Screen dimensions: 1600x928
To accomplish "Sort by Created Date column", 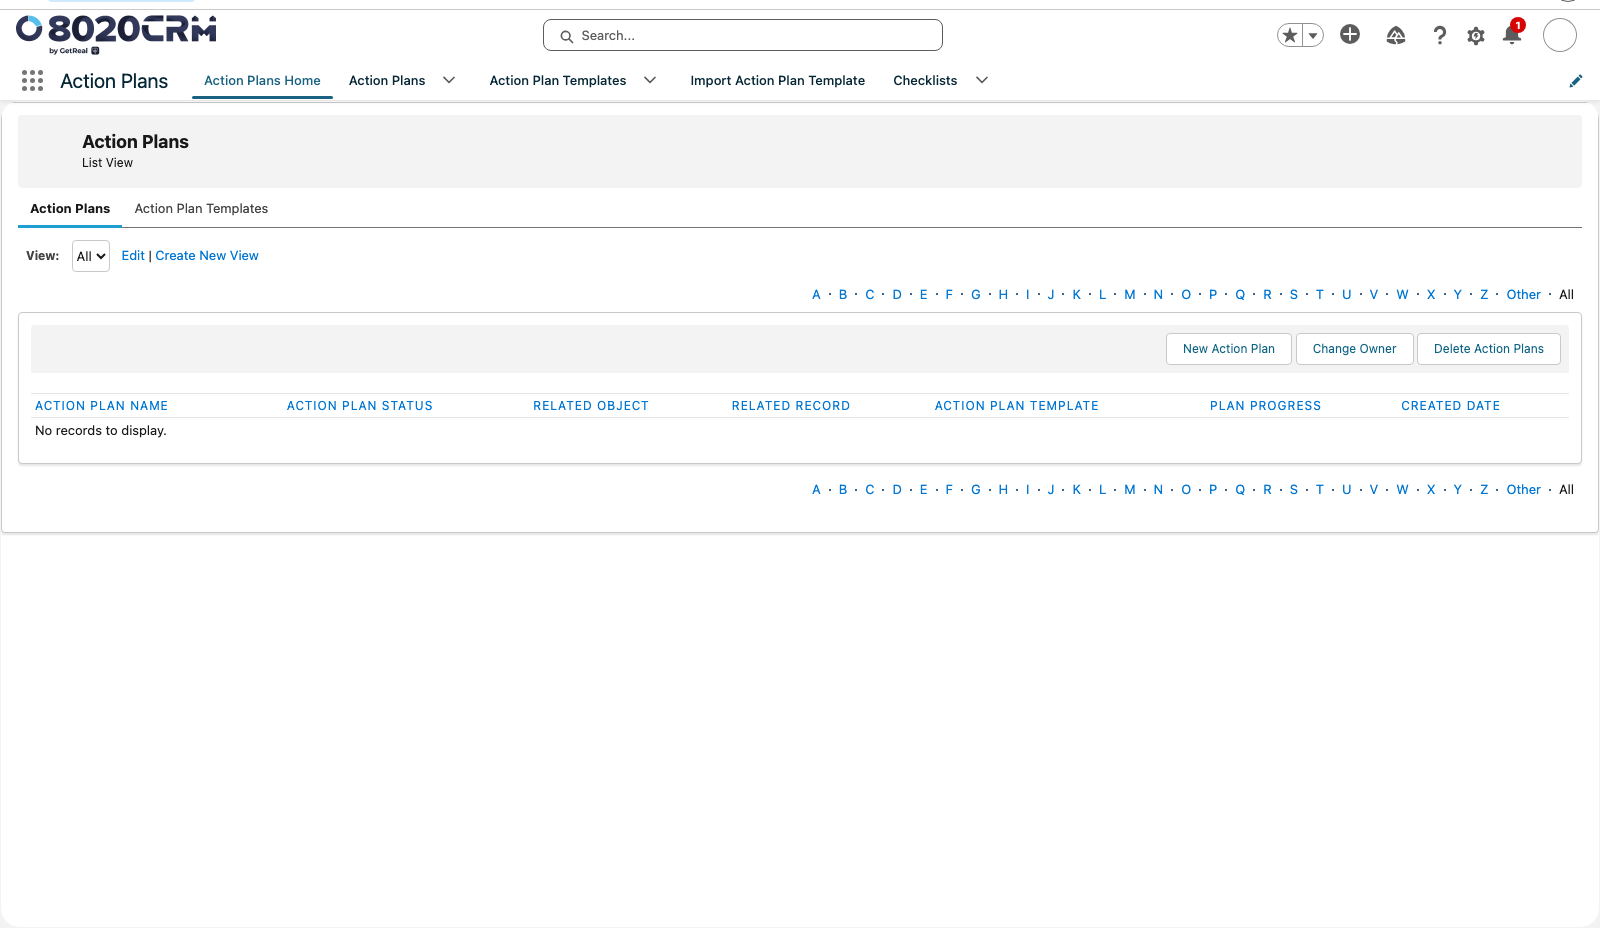I will [x=1451, y=406].
